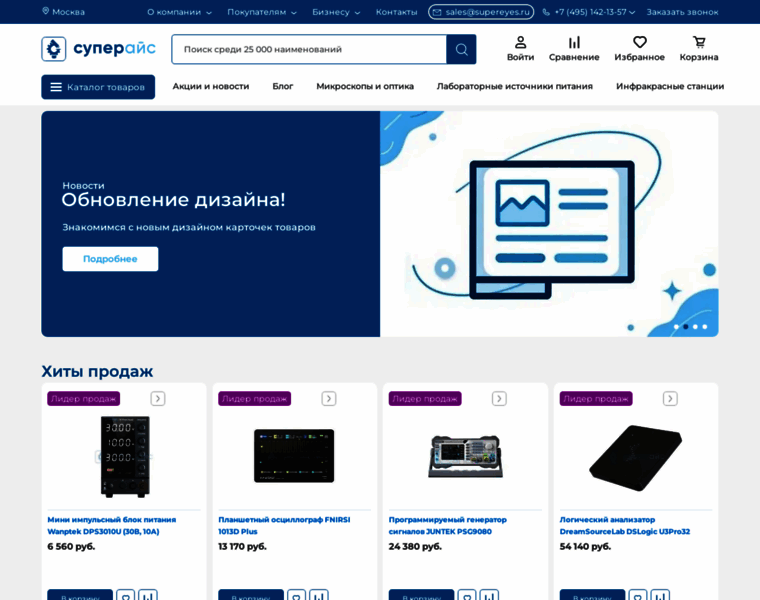Expand the Бизнесу dropdown
The height and width of the screenshot is (600, 760).
(336, 12)
